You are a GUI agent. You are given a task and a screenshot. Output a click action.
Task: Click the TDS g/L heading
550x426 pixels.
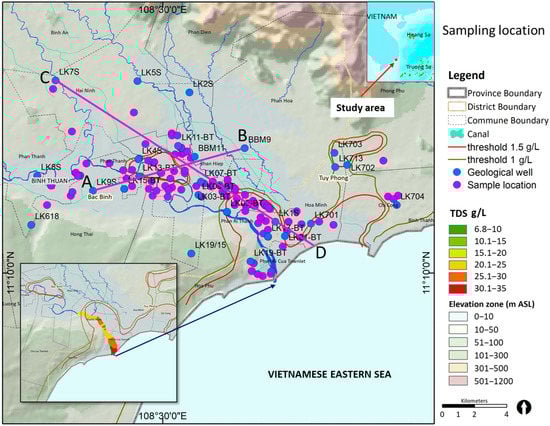point(468,213)
